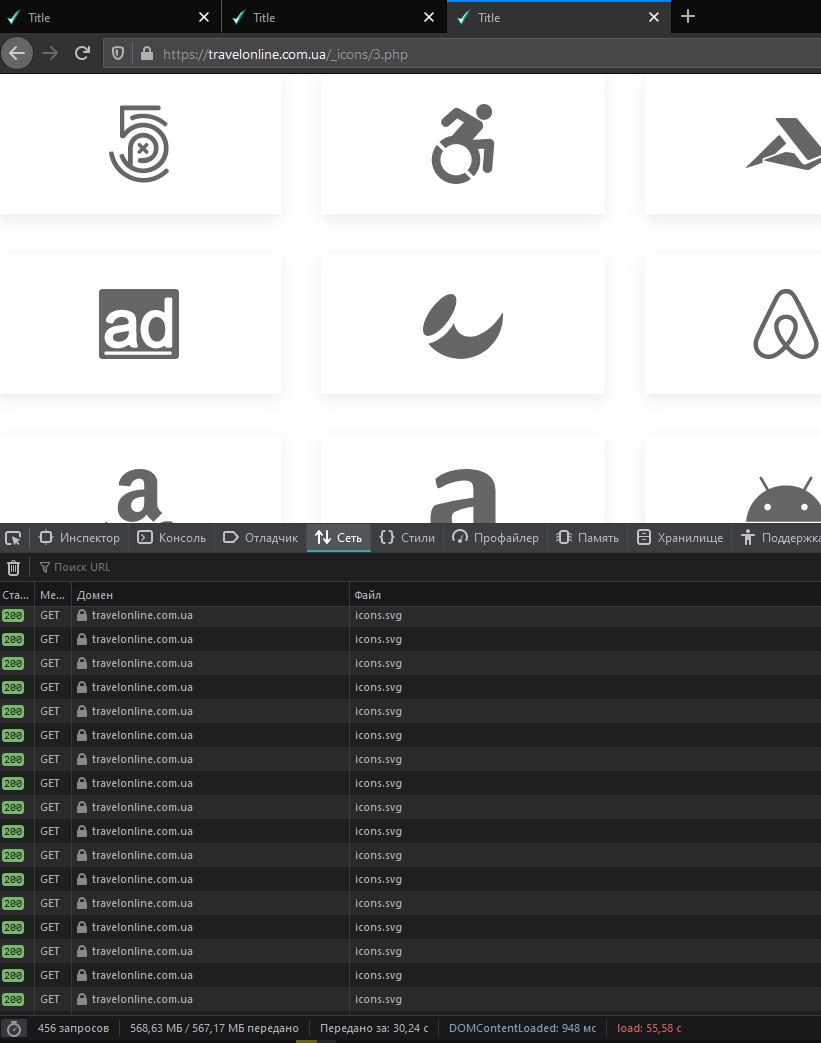Open the Профайлер devtools tab
The width and height of the screenshot is (821, 1043).
click(496, 537)
